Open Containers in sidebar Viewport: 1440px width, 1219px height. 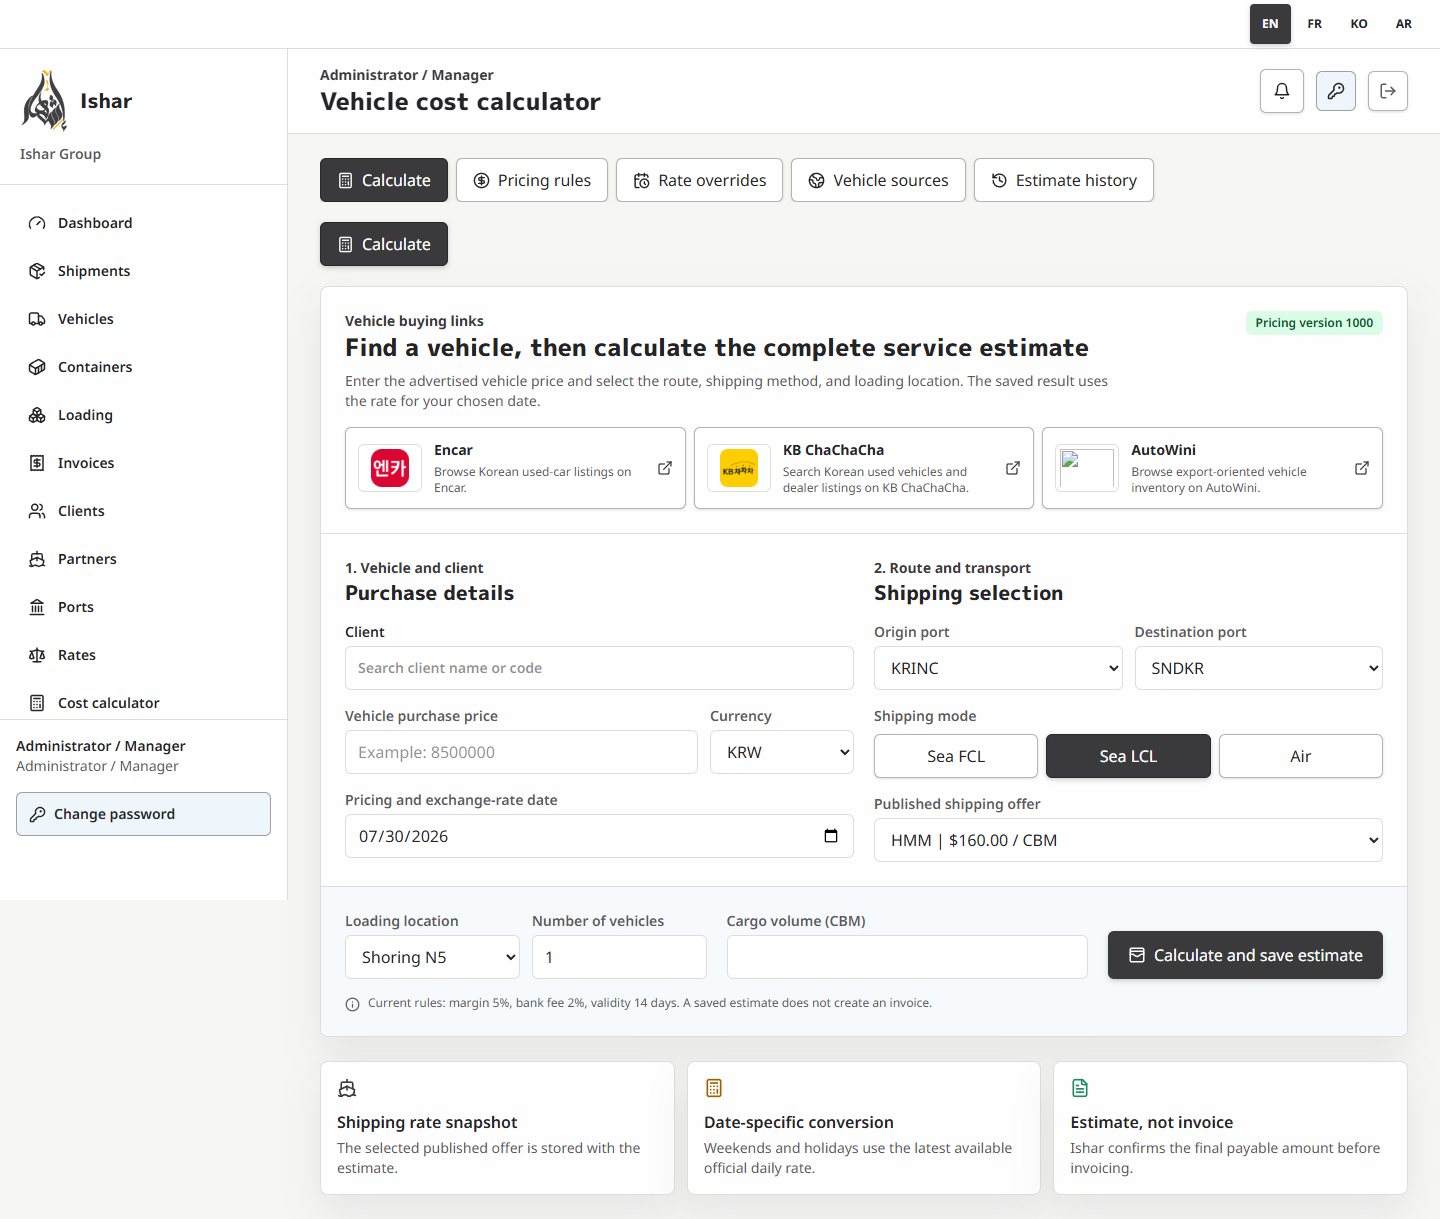click(x=143, y=367)
